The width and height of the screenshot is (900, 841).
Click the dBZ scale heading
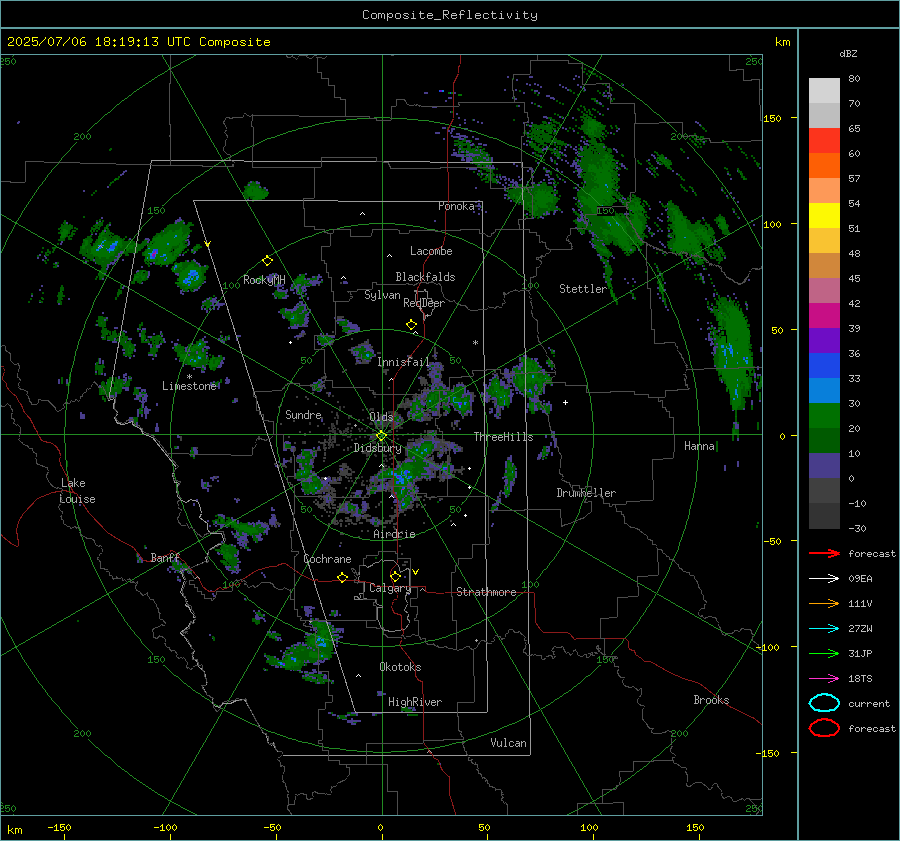[x=848, y=53]
